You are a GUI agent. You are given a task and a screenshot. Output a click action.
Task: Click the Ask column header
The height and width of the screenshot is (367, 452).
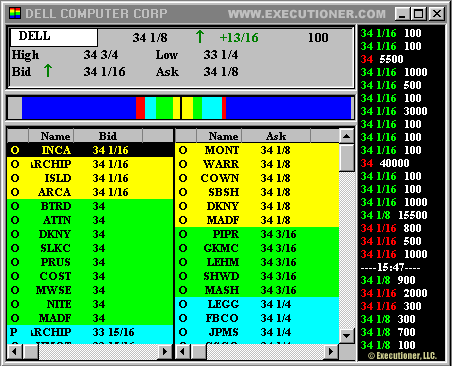276,136
